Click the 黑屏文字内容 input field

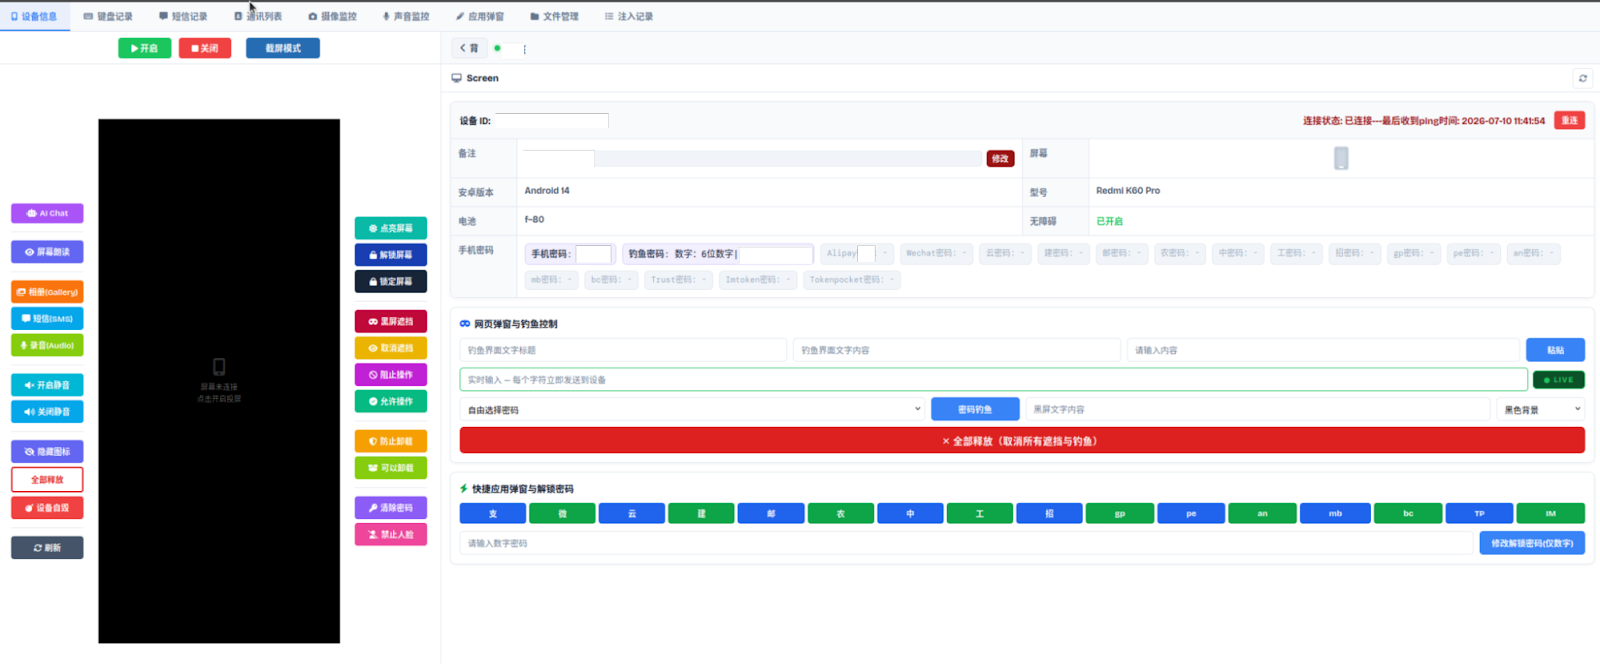pyautogui.click(x=1258, y=409)
